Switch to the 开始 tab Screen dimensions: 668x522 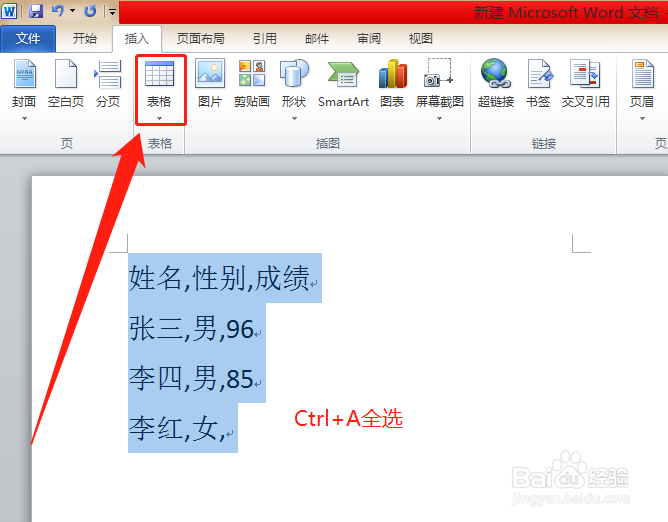(x=84, y=38)
